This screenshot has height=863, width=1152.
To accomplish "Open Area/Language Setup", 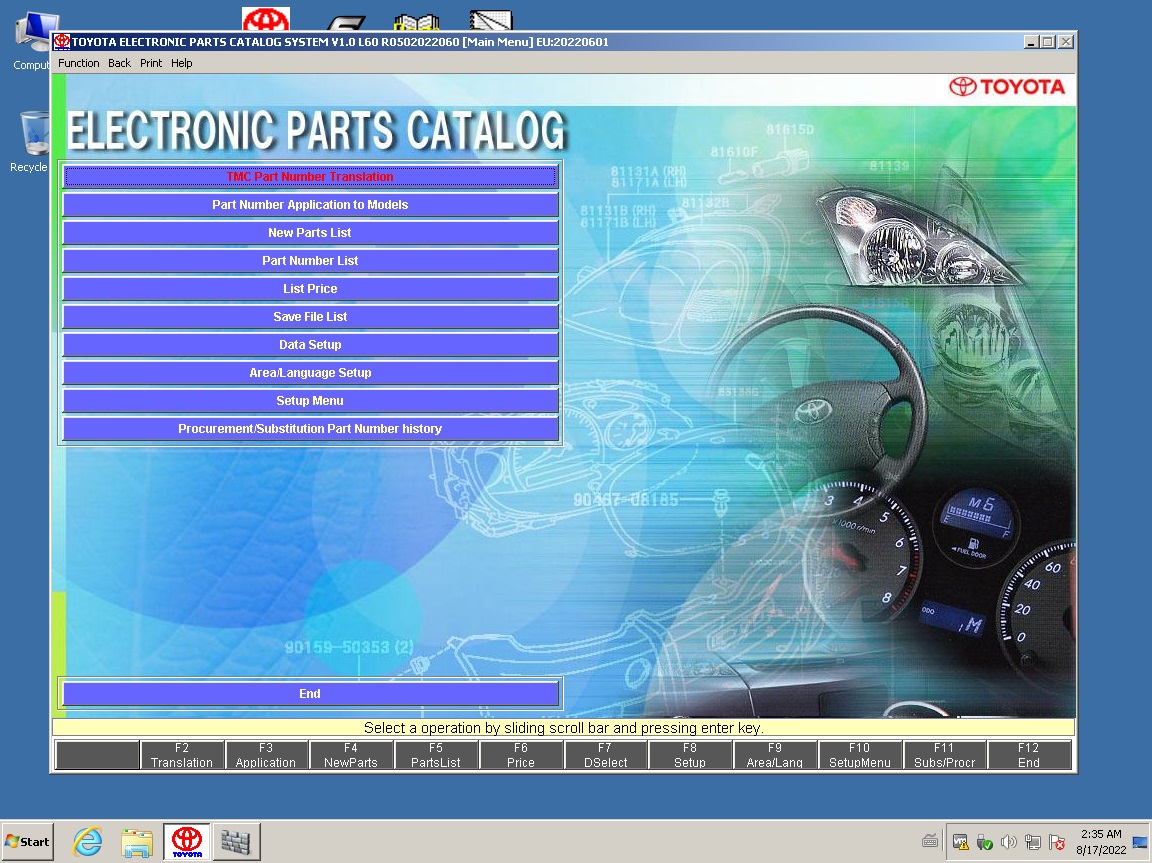I will pyautogui.click(x=310, y=372).
